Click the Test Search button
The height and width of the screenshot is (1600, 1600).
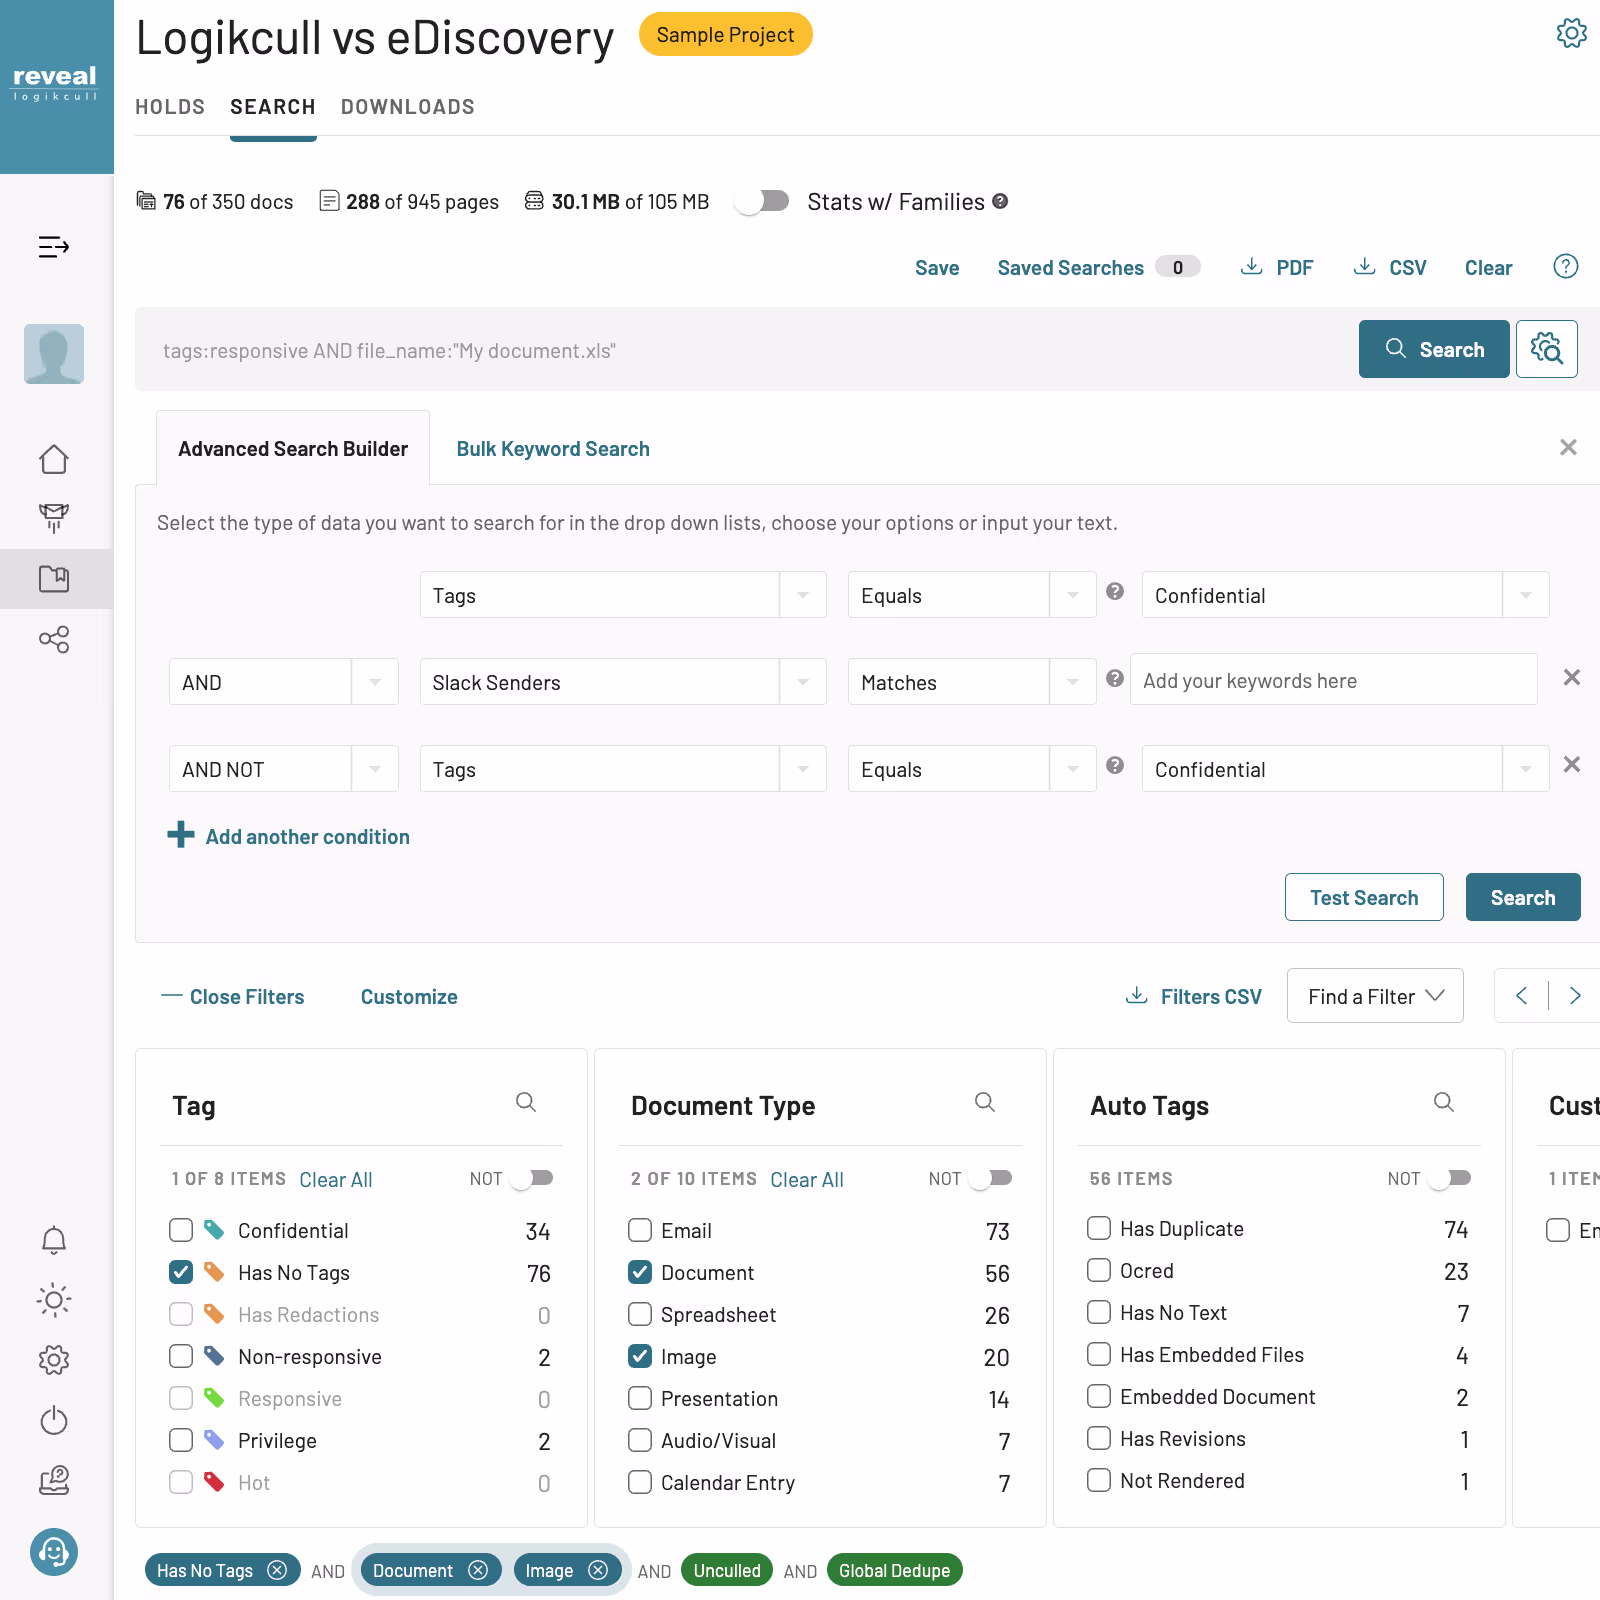click(1364, 897)
